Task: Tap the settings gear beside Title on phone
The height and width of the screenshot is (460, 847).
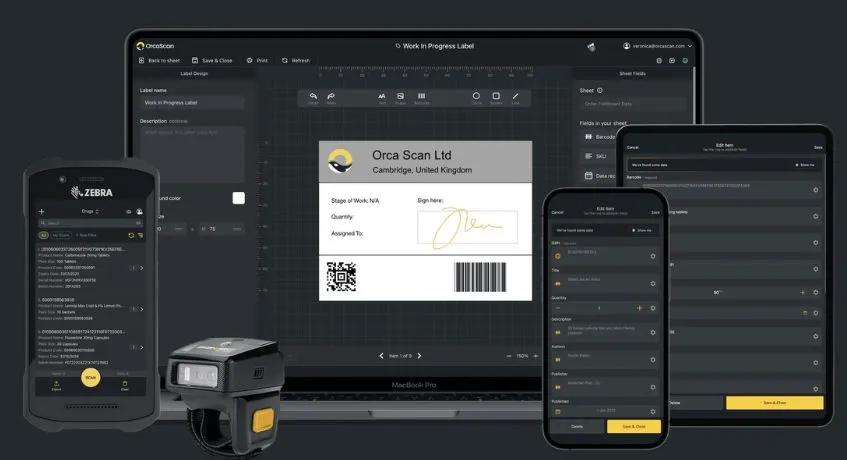Action: point(653,283)
